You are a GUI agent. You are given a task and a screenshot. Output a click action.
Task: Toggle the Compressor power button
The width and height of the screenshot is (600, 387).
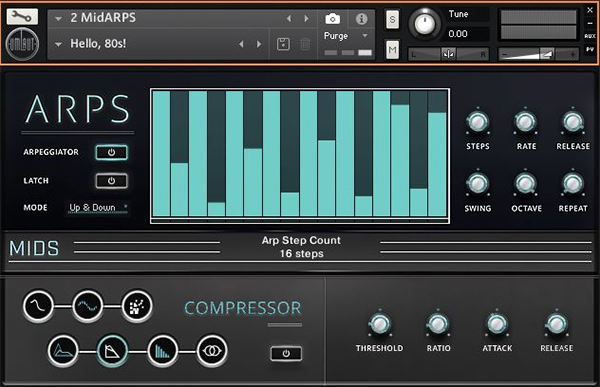[286, 353]
